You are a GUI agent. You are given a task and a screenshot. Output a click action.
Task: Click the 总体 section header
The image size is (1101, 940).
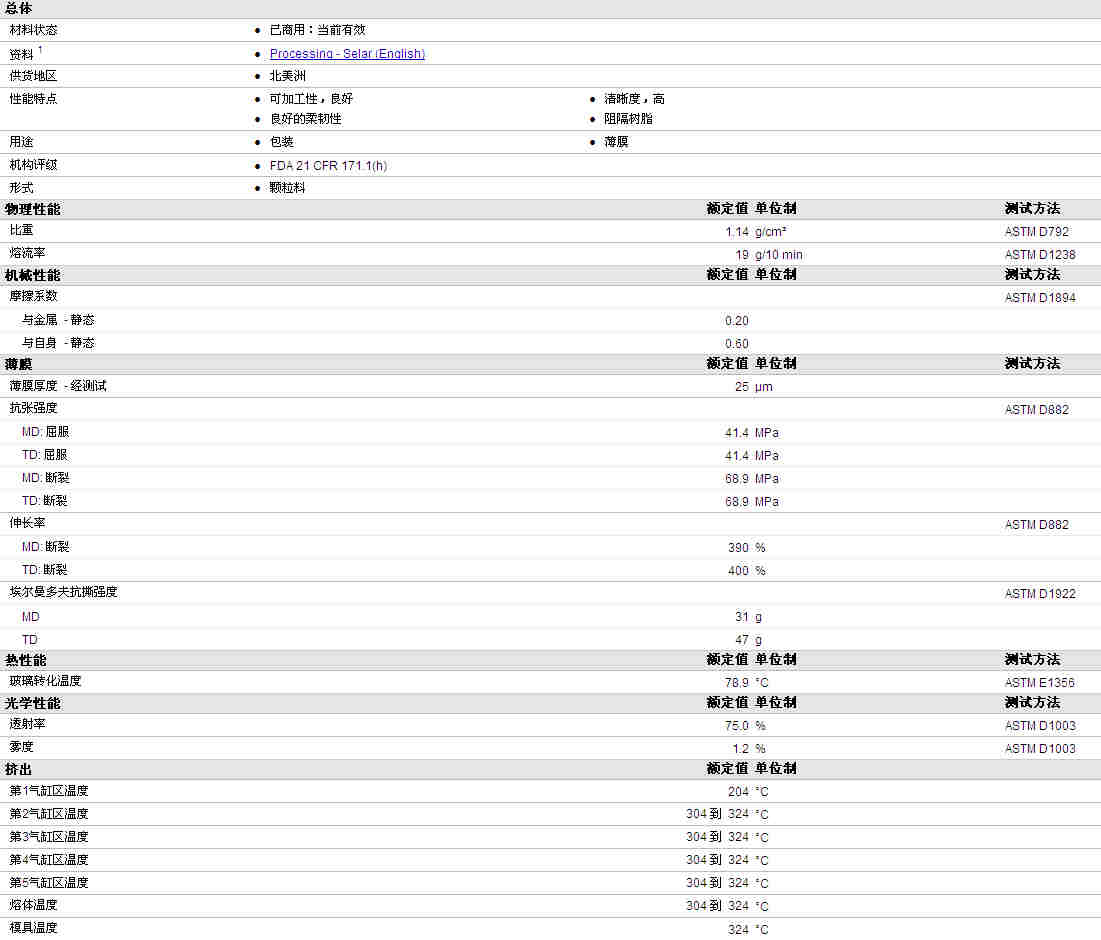coord(18,8)
